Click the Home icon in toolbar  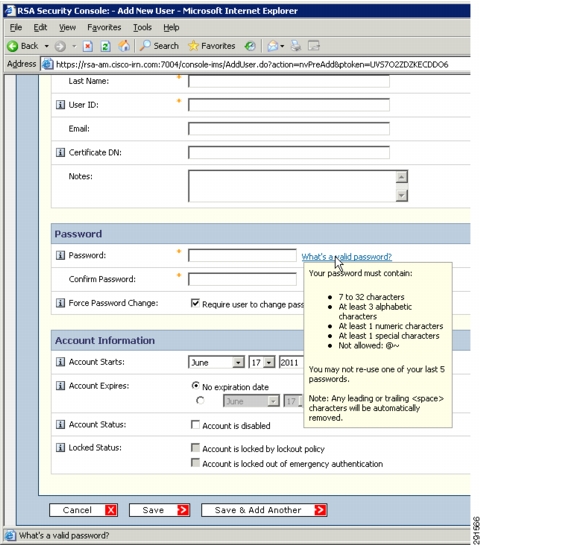point(124,46)
